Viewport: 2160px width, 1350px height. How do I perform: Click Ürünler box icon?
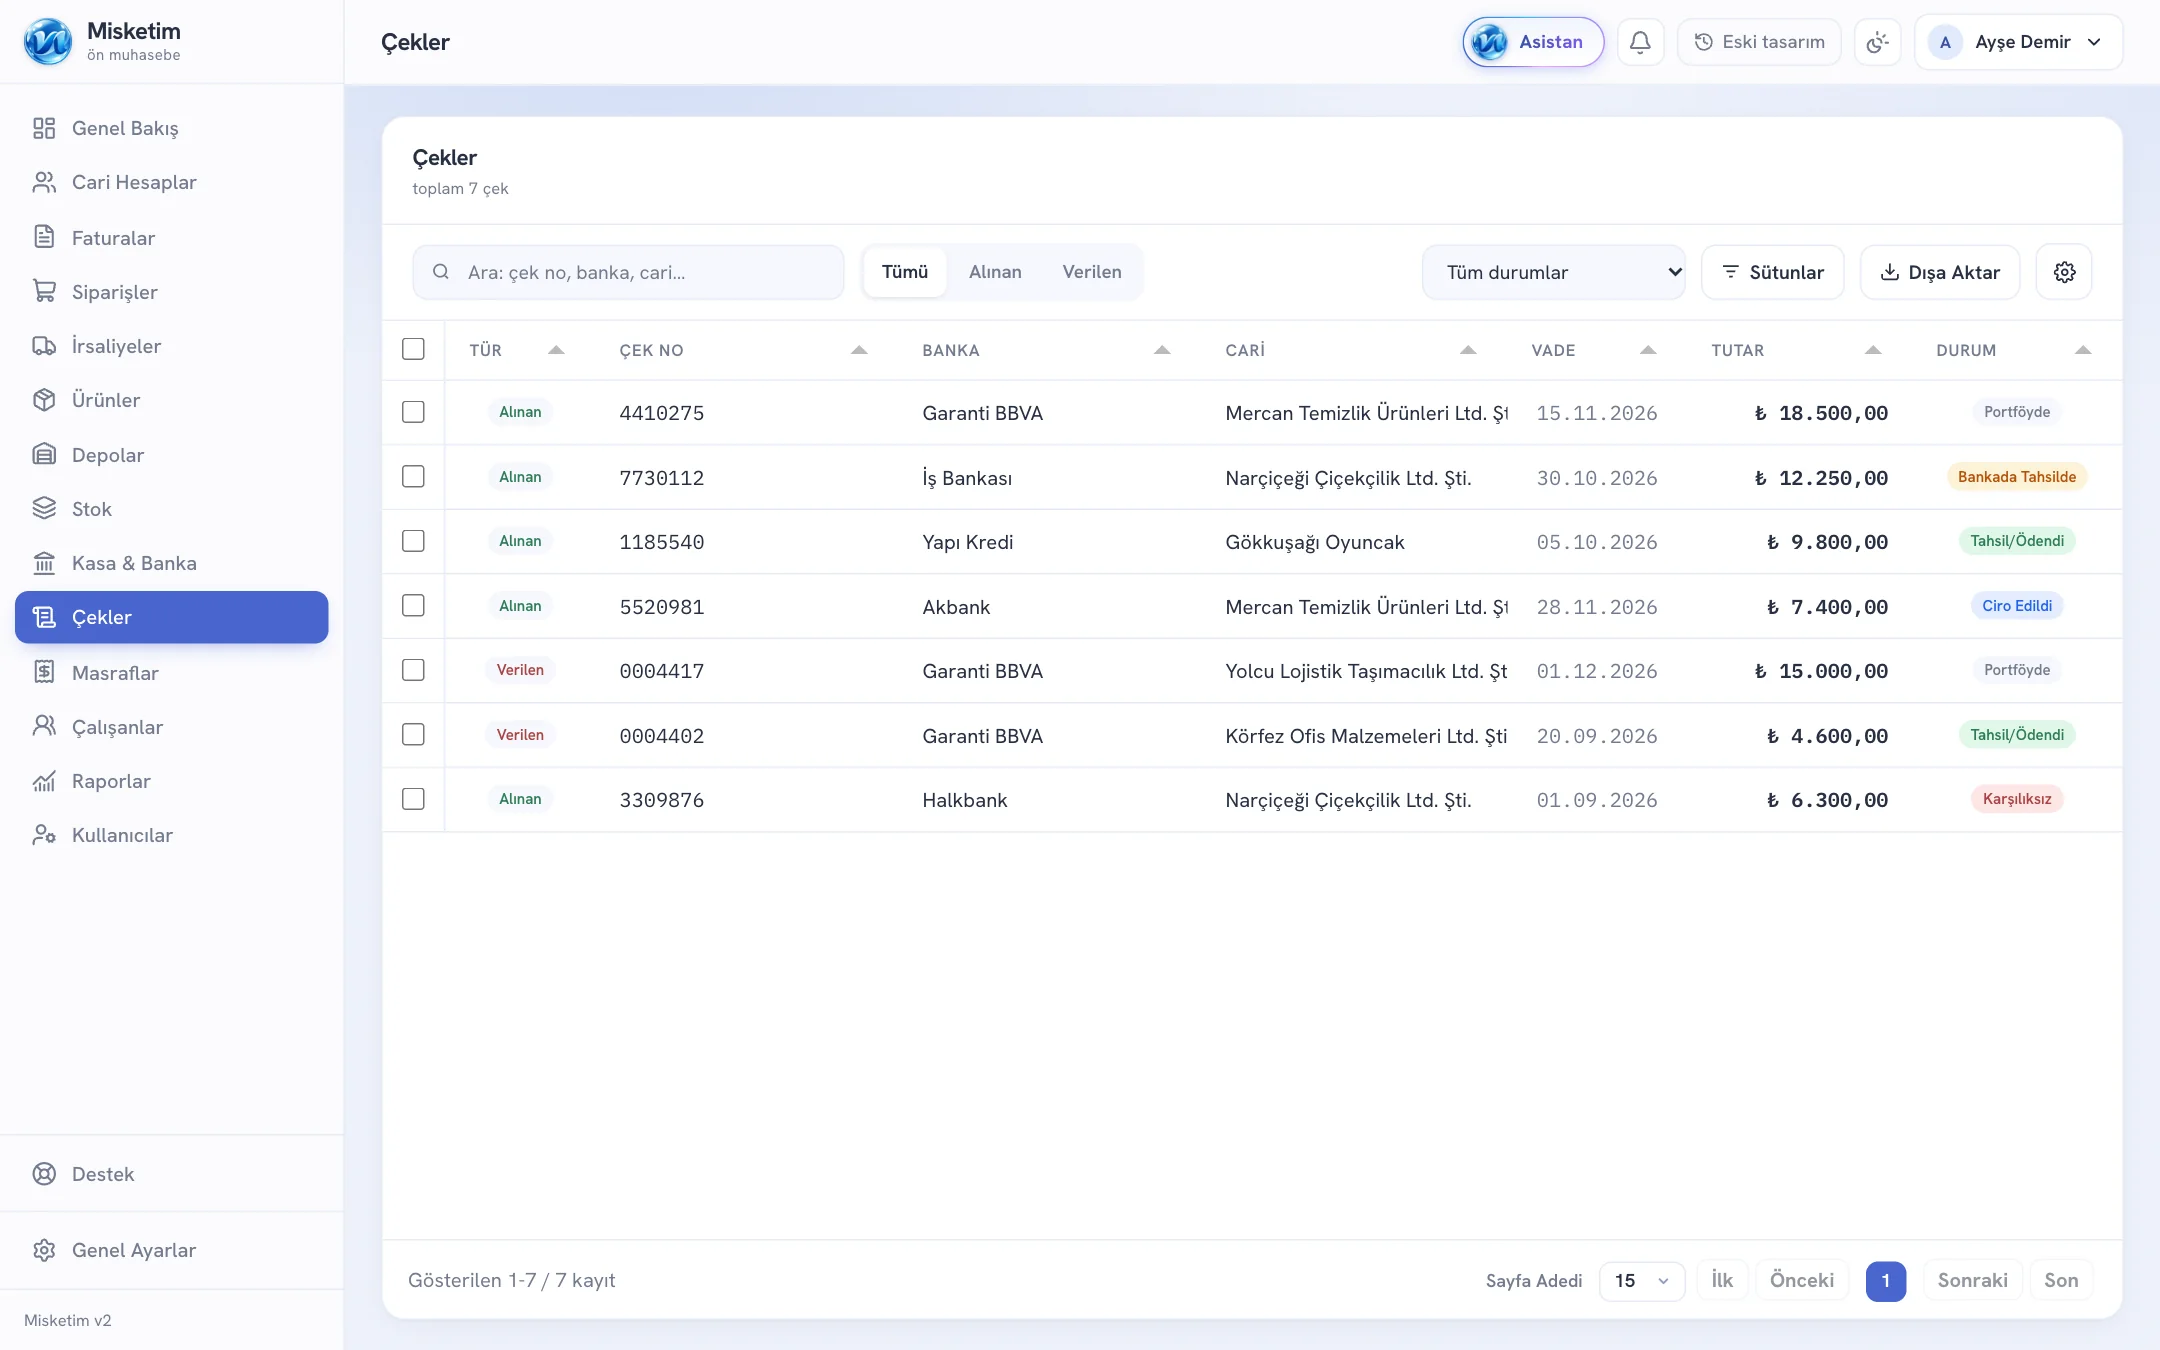pyautogui.click(x=44, y=399)
